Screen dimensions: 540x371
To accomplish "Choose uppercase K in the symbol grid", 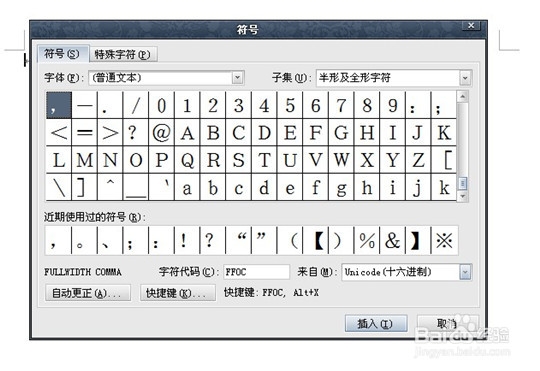I will click(444, 132).
